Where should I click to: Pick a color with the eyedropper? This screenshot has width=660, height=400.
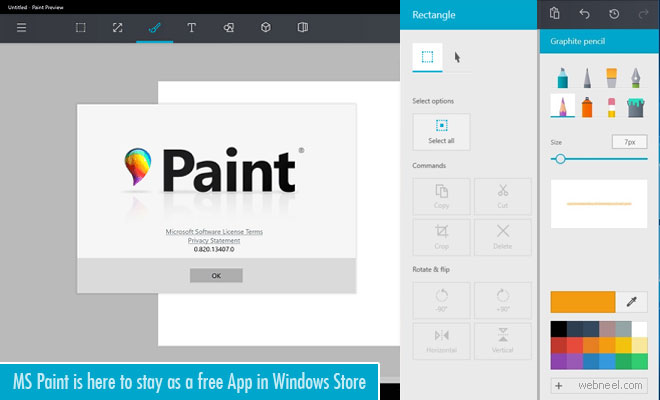click(631, 301)
